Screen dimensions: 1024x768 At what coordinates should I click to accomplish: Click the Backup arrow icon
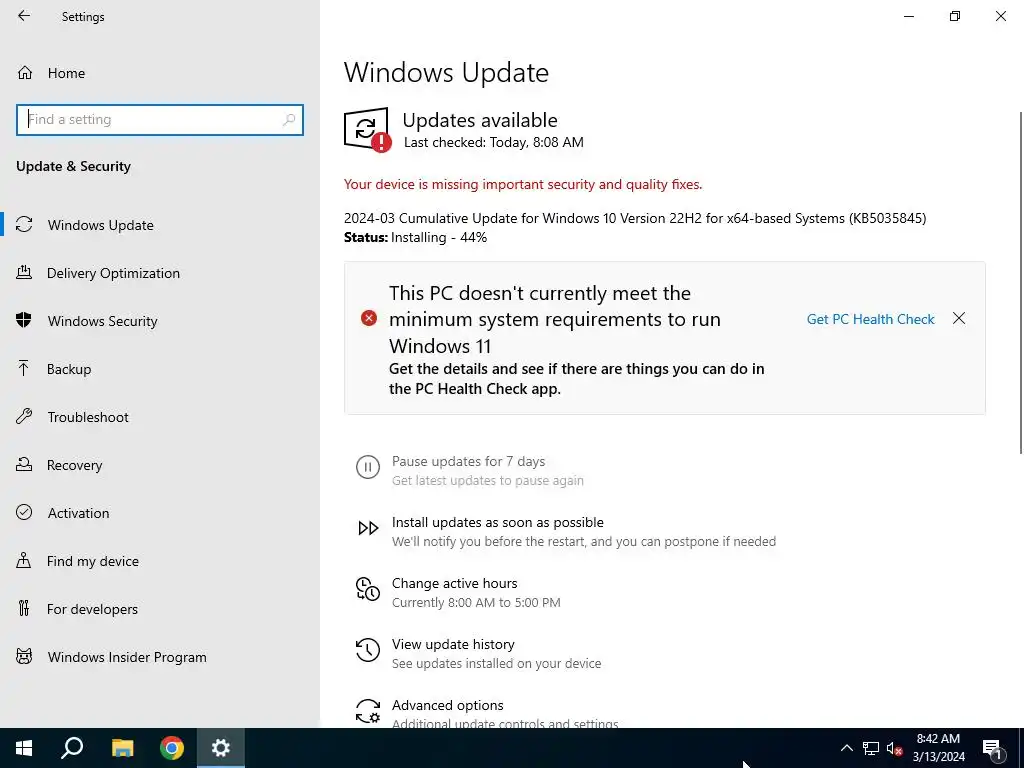tap(24, 368)
